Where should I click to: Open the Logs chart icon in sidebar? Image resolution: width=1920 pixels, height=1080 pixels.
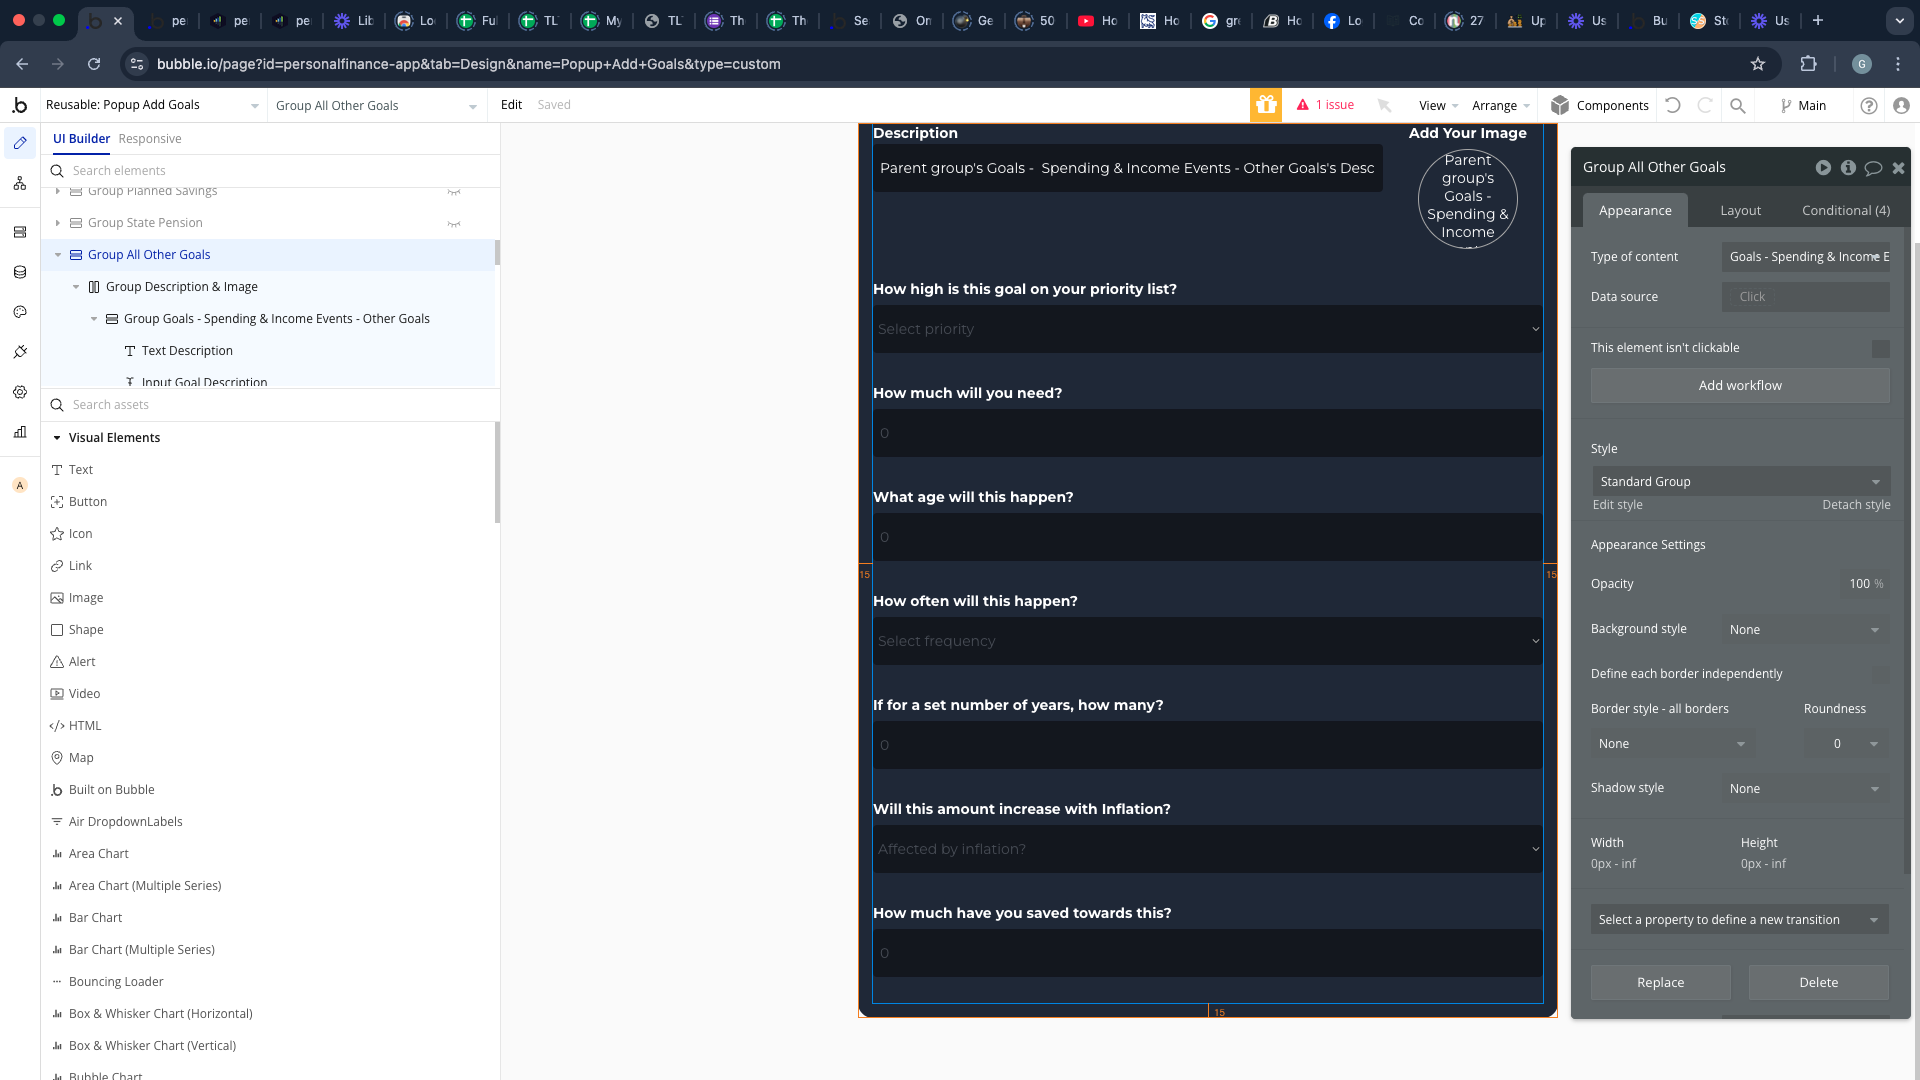(x=20, y=432)
